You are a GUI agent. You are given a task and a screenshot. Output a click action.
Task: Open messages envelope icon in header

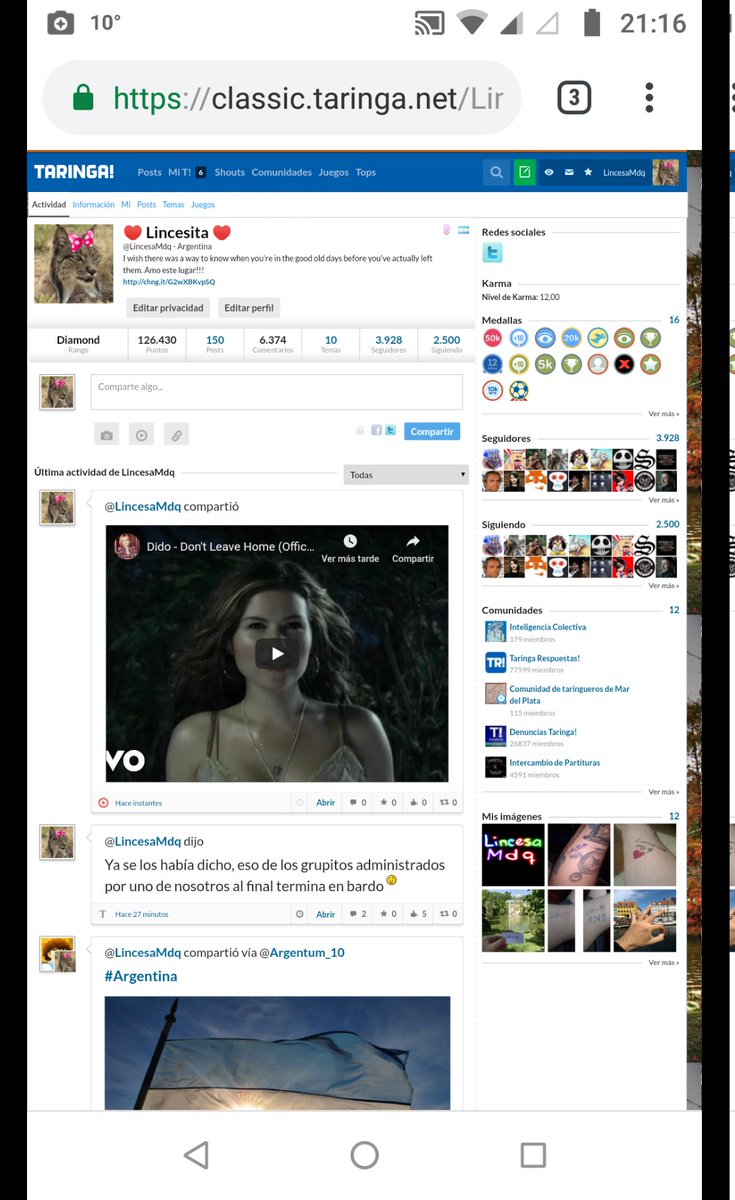point(568,172)
